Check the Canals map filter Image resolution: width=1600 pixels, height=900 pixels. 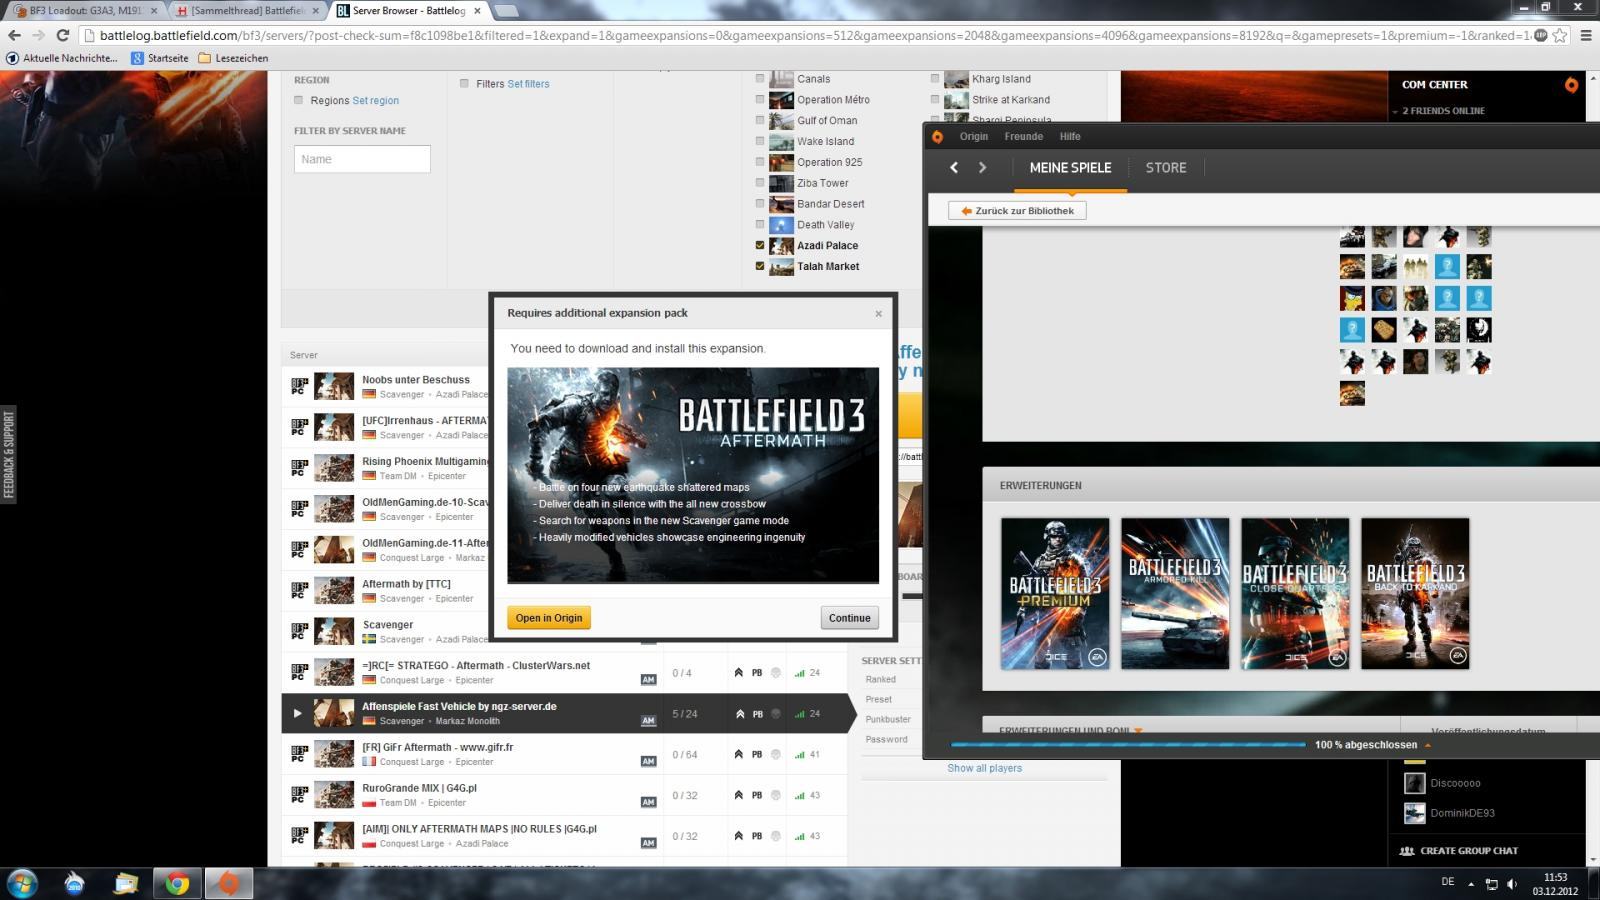[760, 79]
